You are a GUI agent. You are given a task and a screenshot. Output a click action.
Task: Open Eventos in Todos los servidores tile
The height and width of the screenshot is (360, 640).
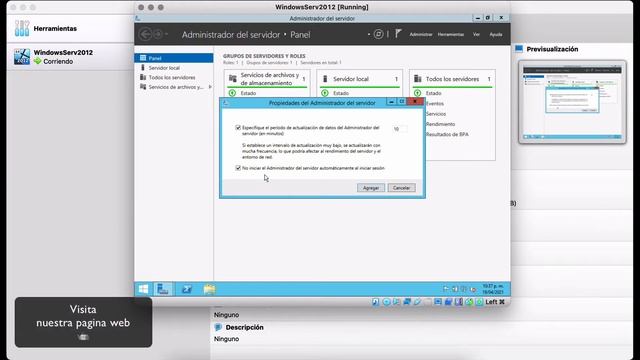click(435, 104)
